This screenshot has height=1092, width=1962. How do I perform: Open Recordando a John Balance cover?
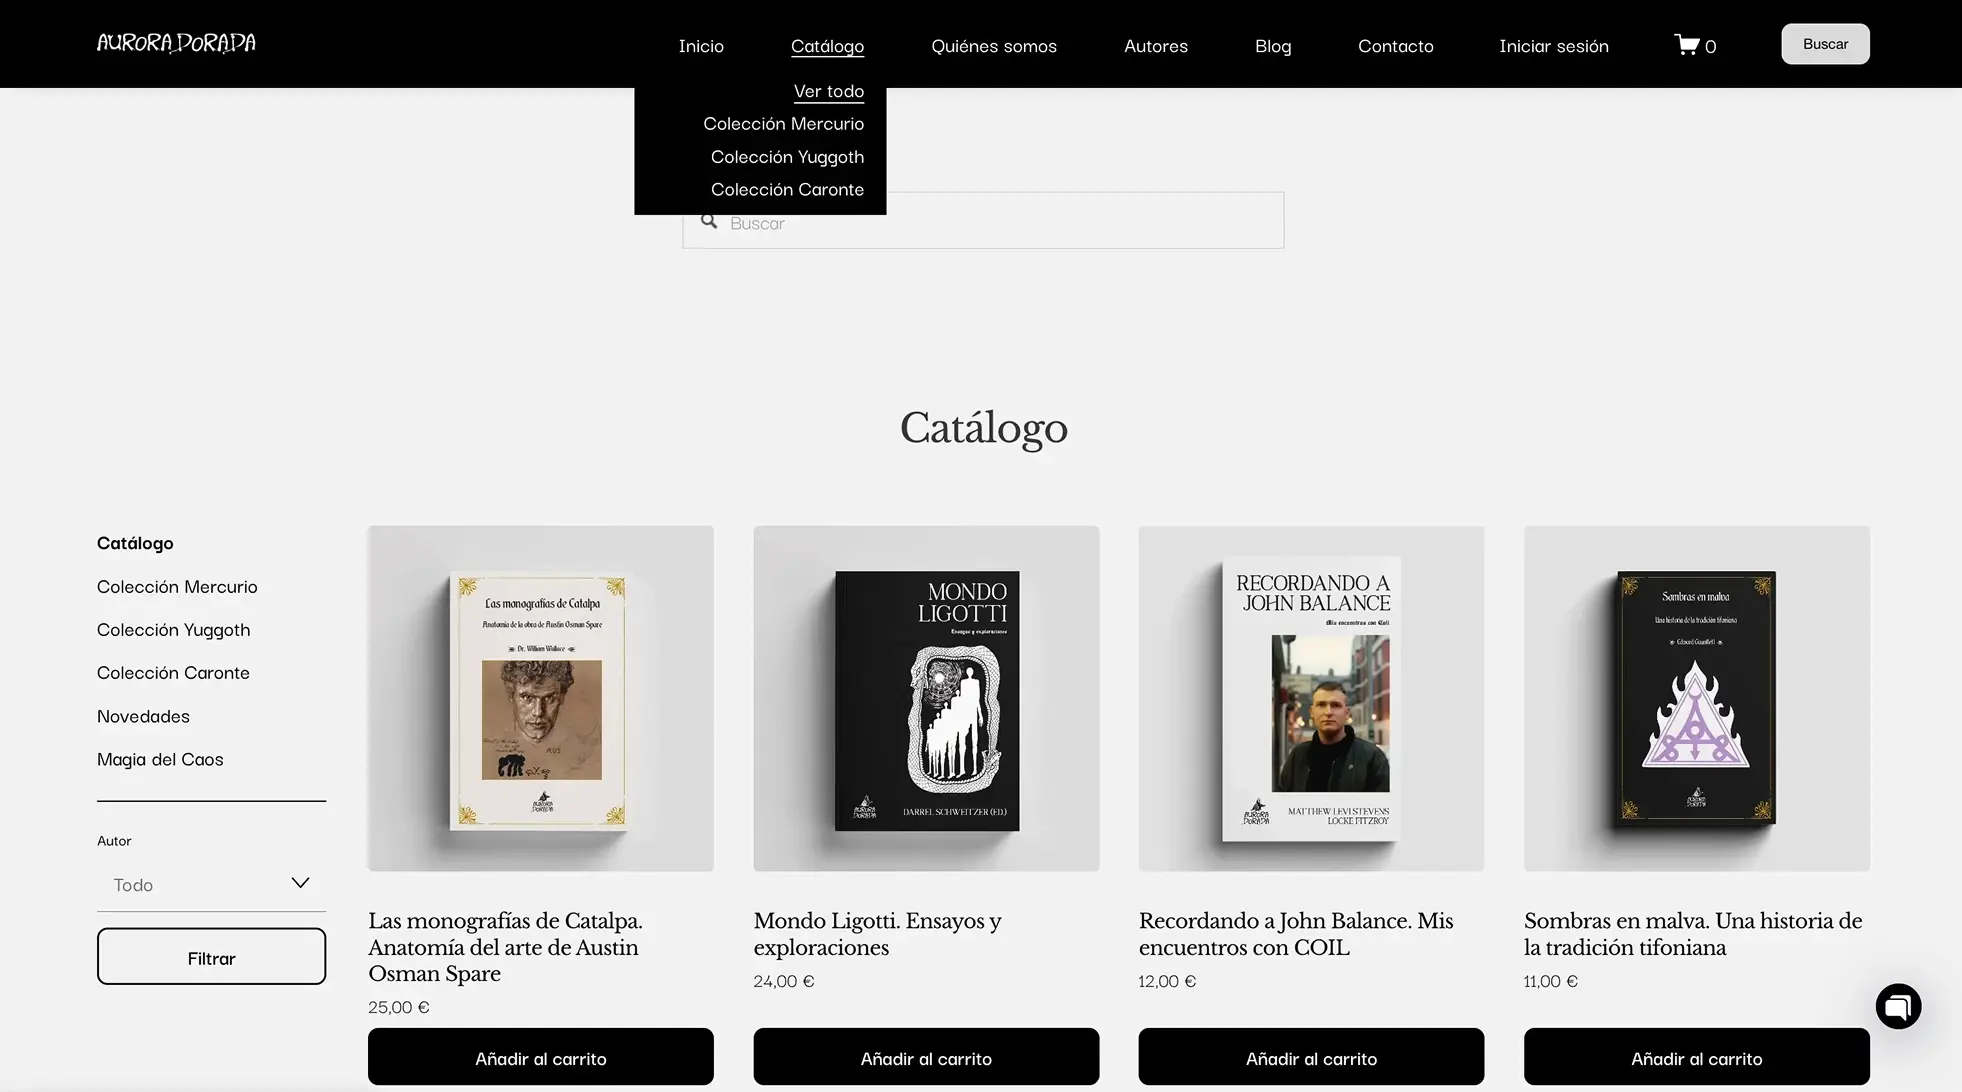(1311, 699)
